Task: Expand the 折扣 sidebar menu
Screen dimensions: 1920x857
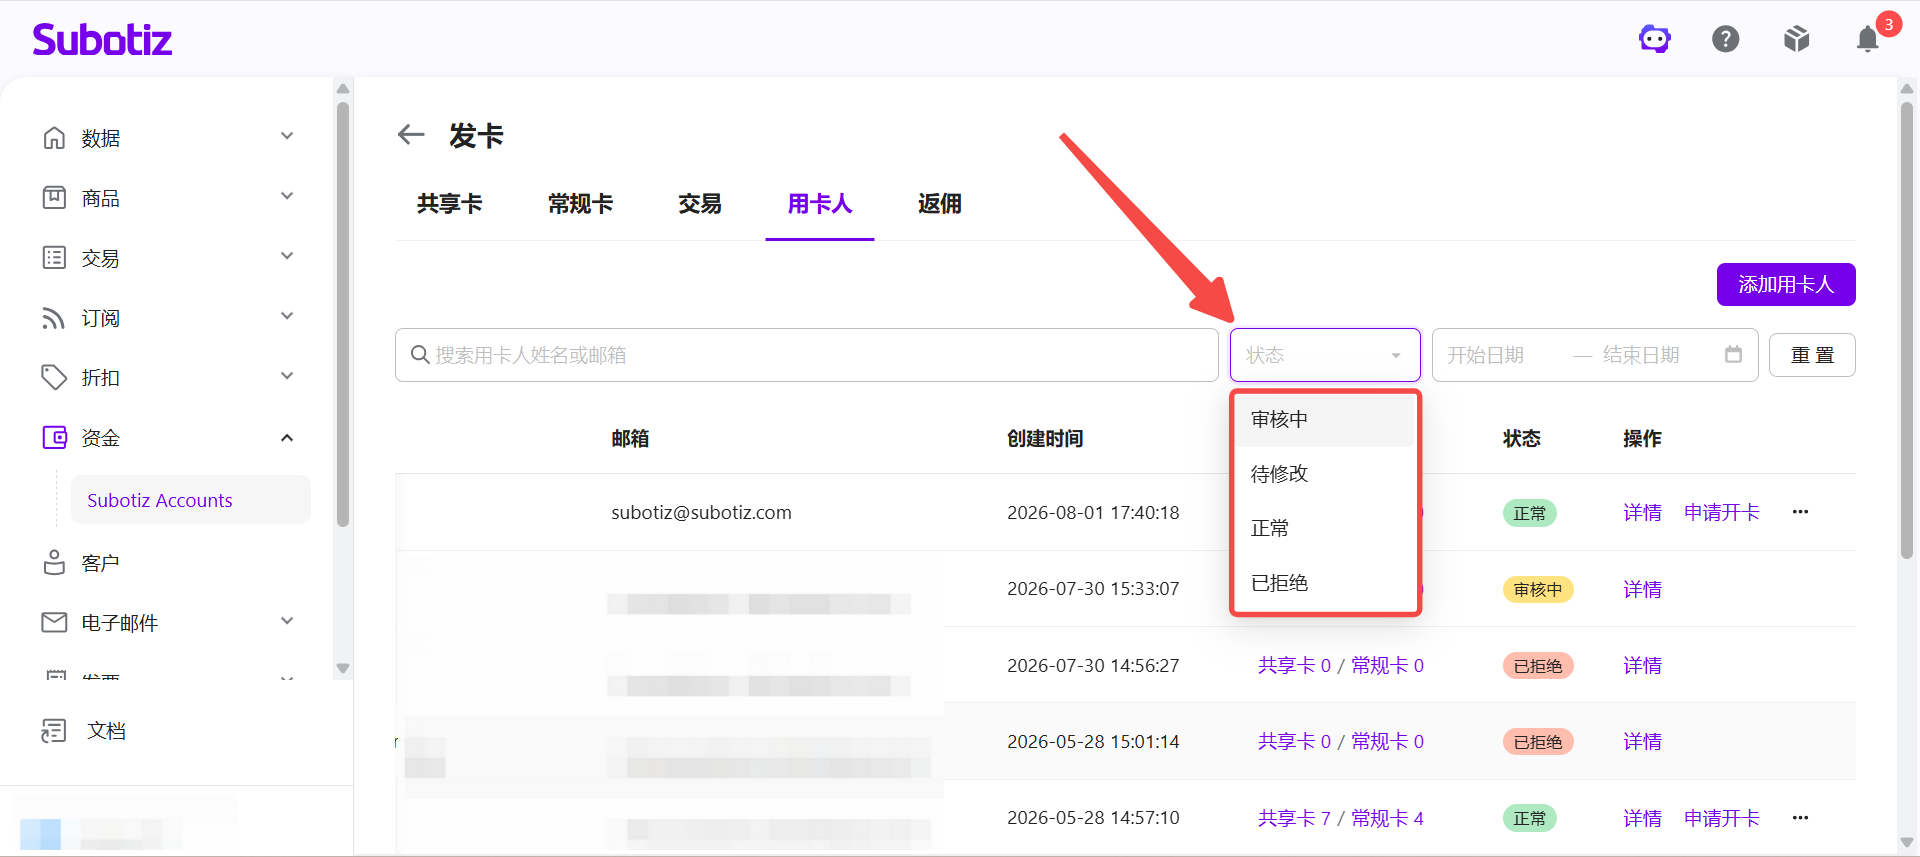Action: point(287,376)
